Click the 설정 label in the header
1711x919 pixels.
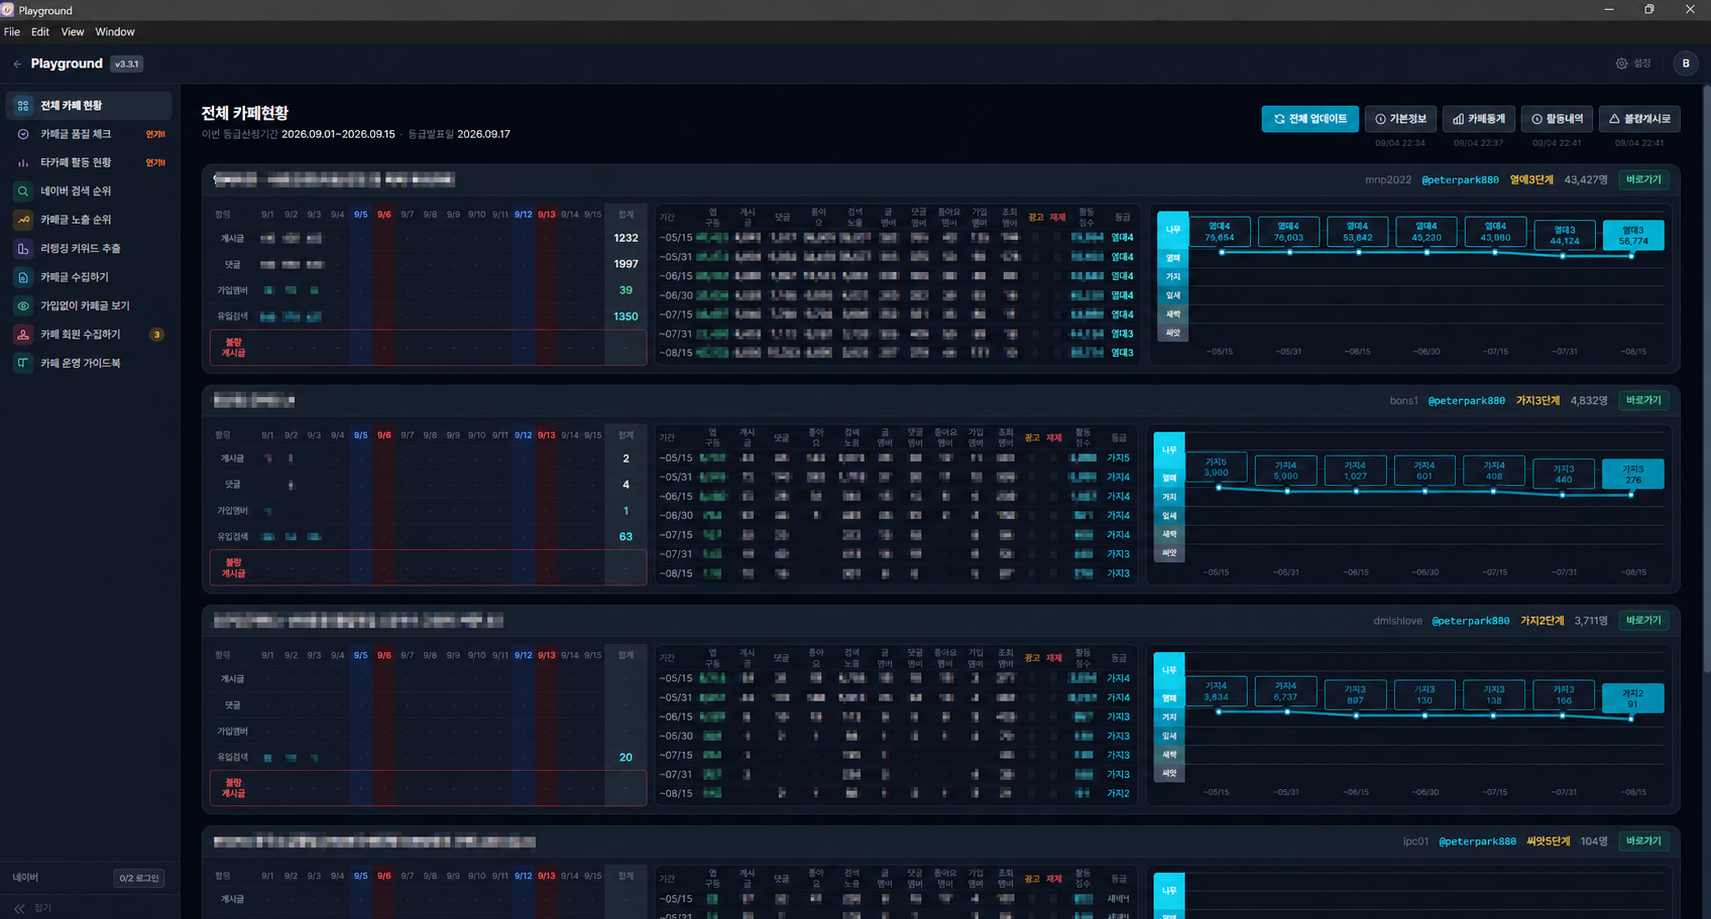point(1642,63)
